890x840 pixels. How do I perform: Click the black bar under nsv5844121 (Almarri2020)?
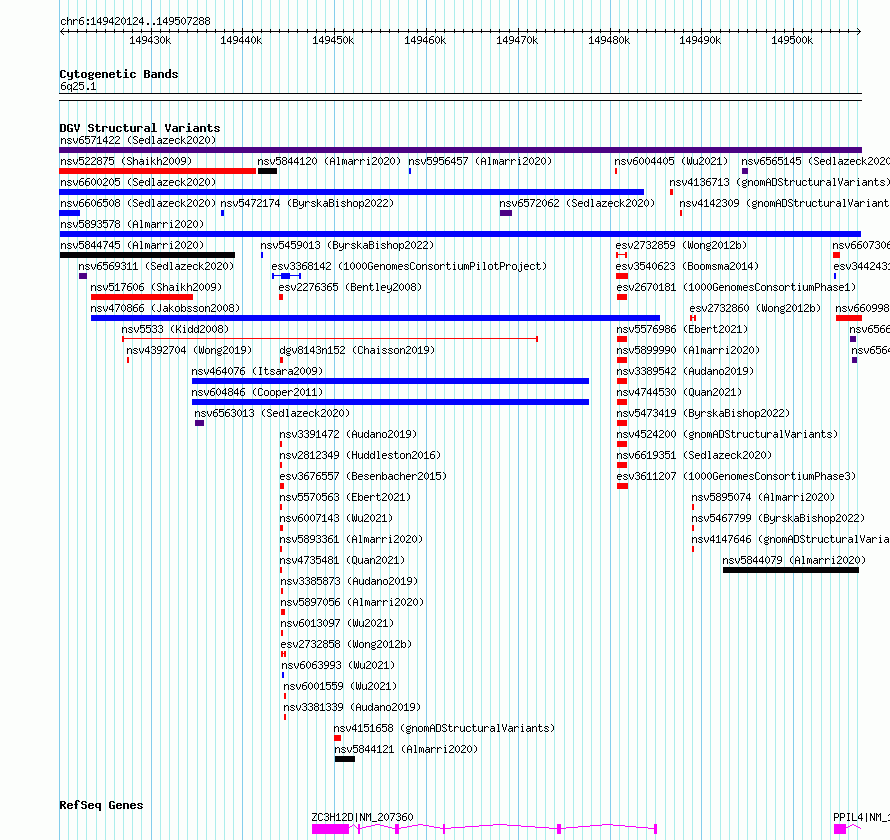345,759
